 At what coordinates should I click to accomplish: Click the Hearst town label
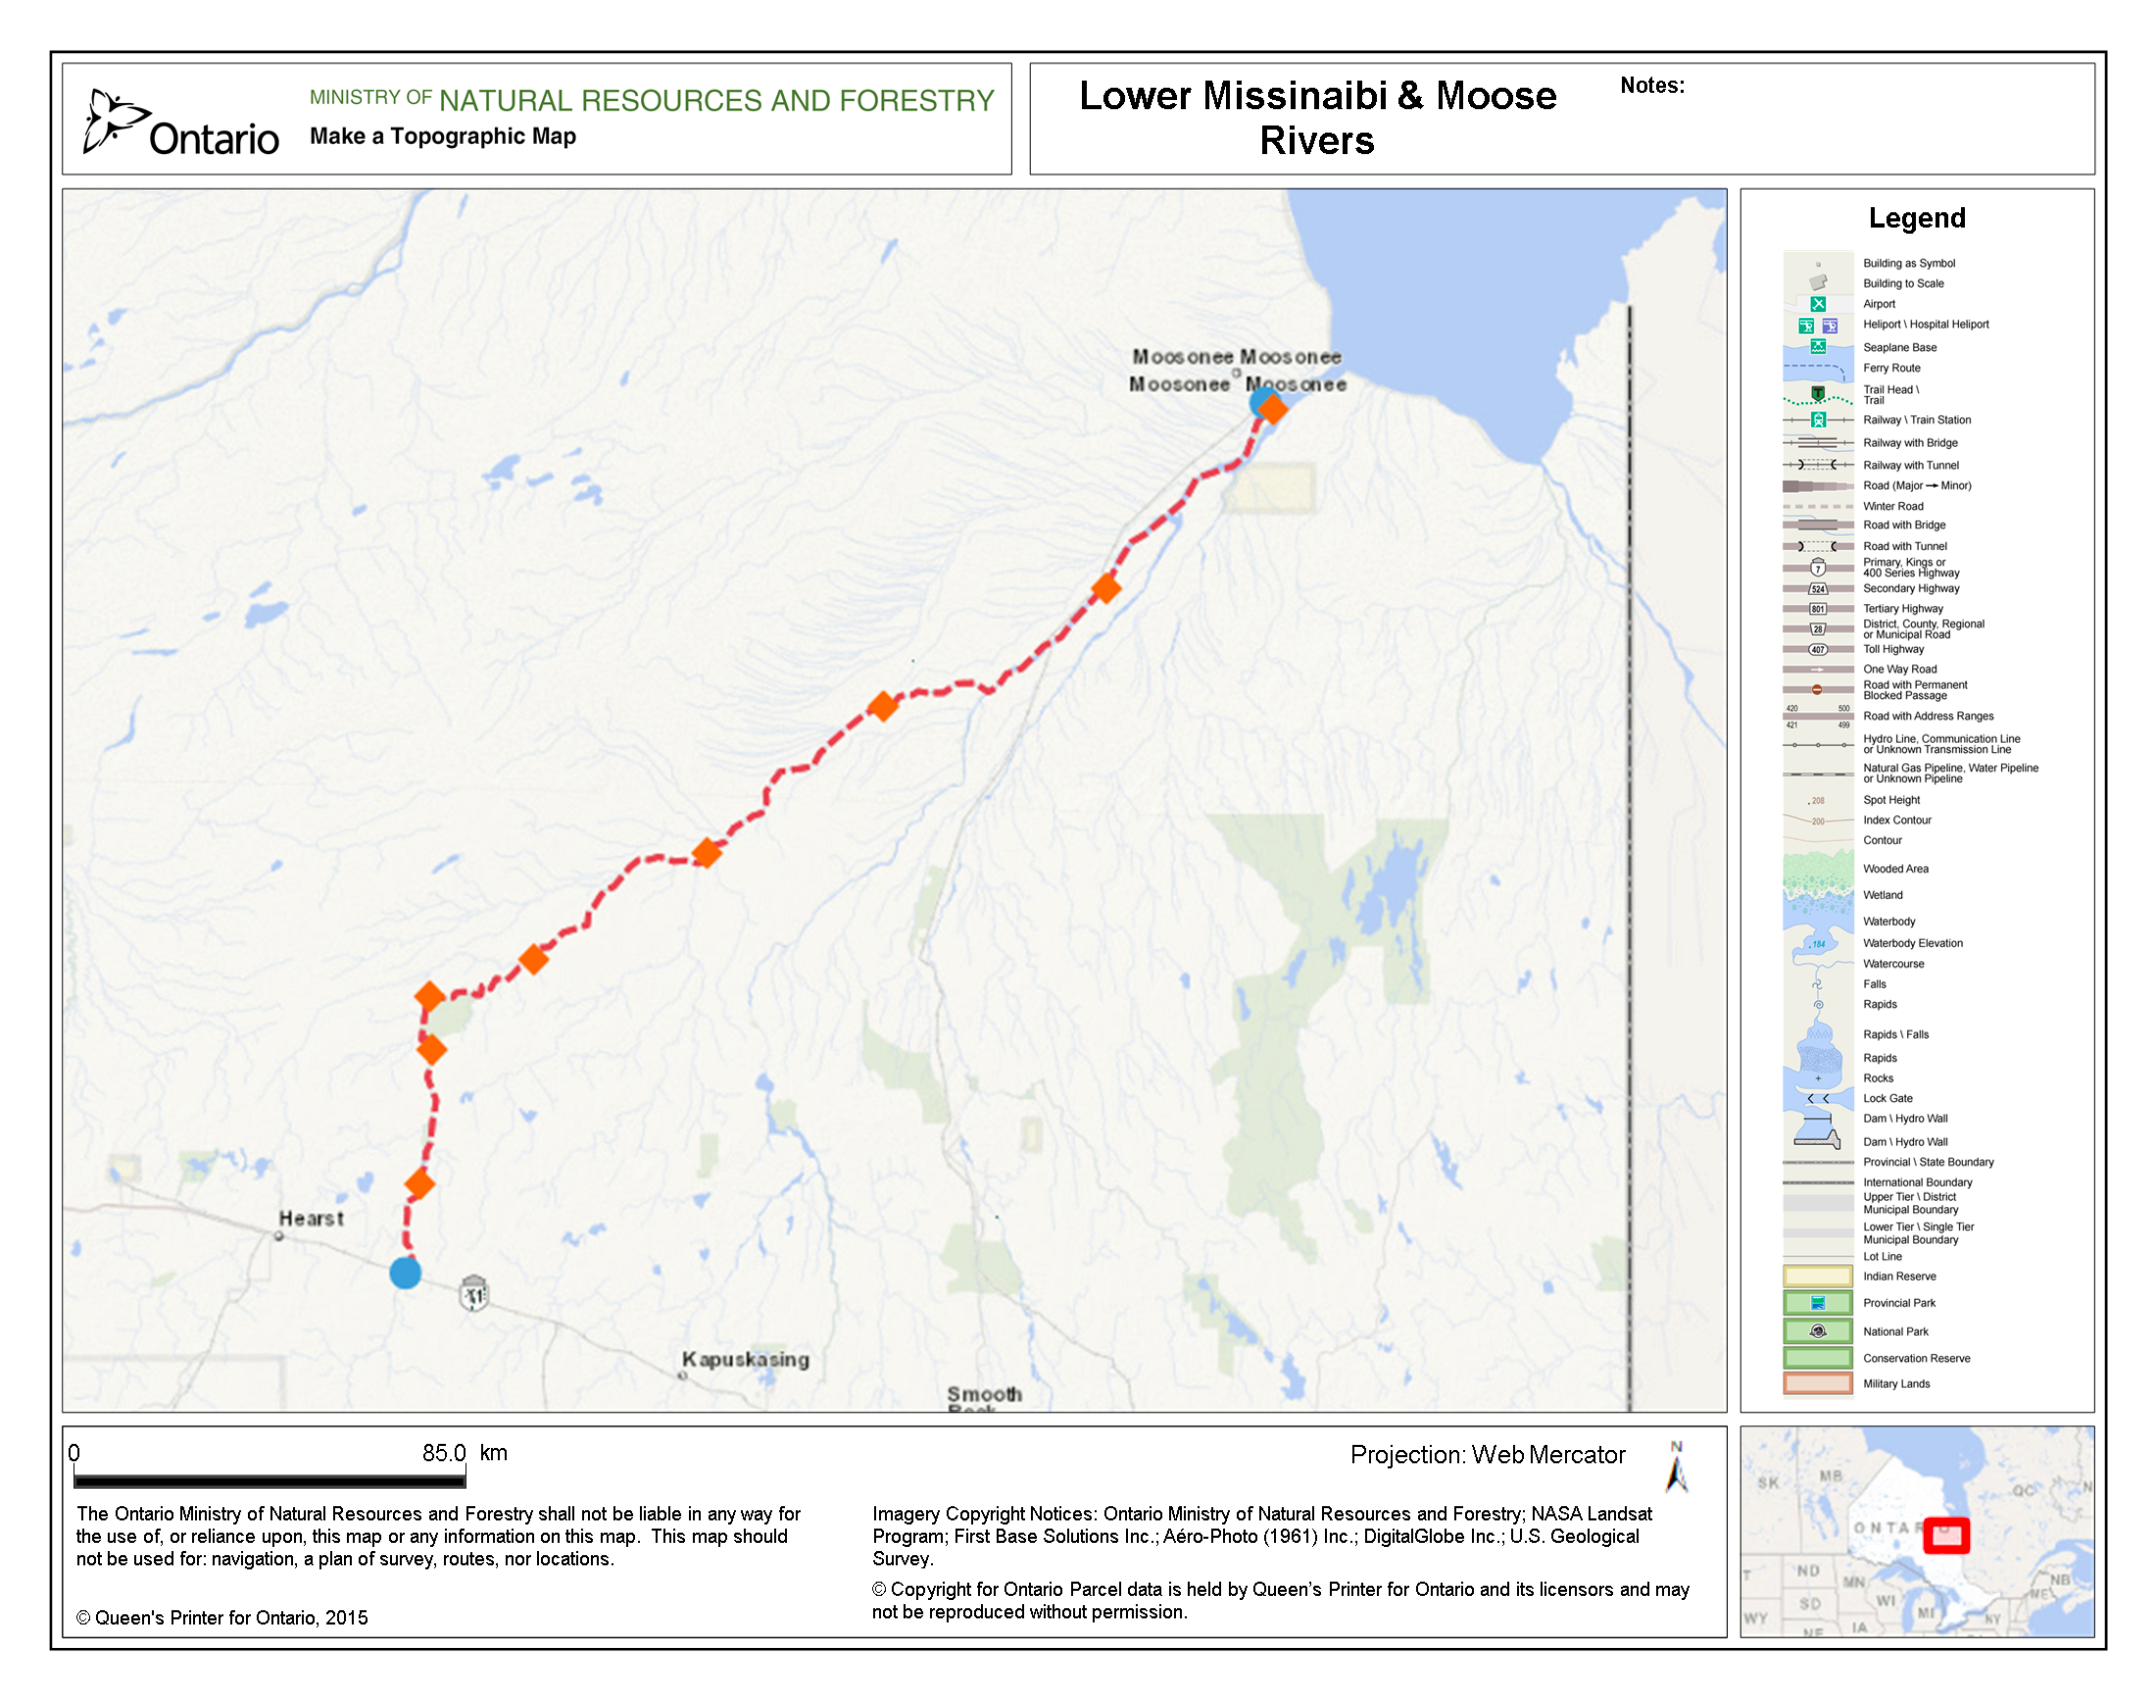(311, 1219)
